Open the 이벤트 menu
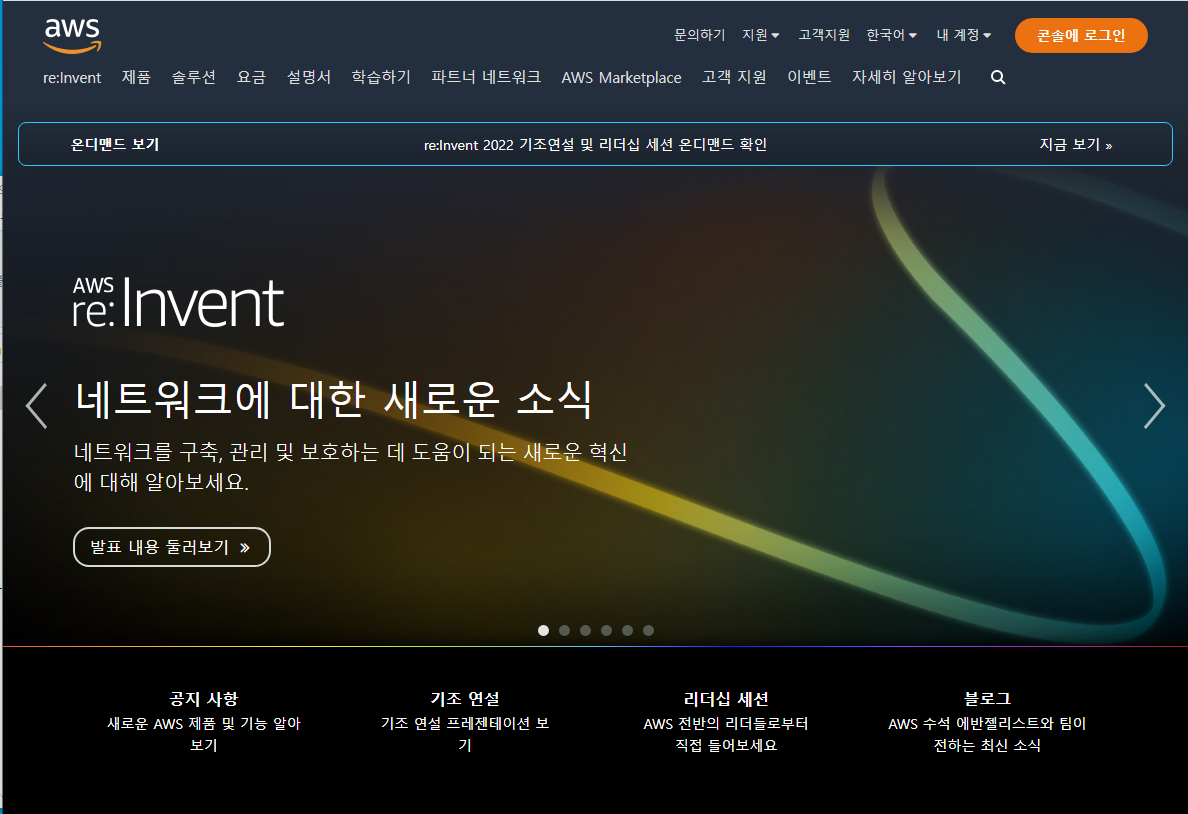Screen dimensions: 1188x814 tap(809, 77)
